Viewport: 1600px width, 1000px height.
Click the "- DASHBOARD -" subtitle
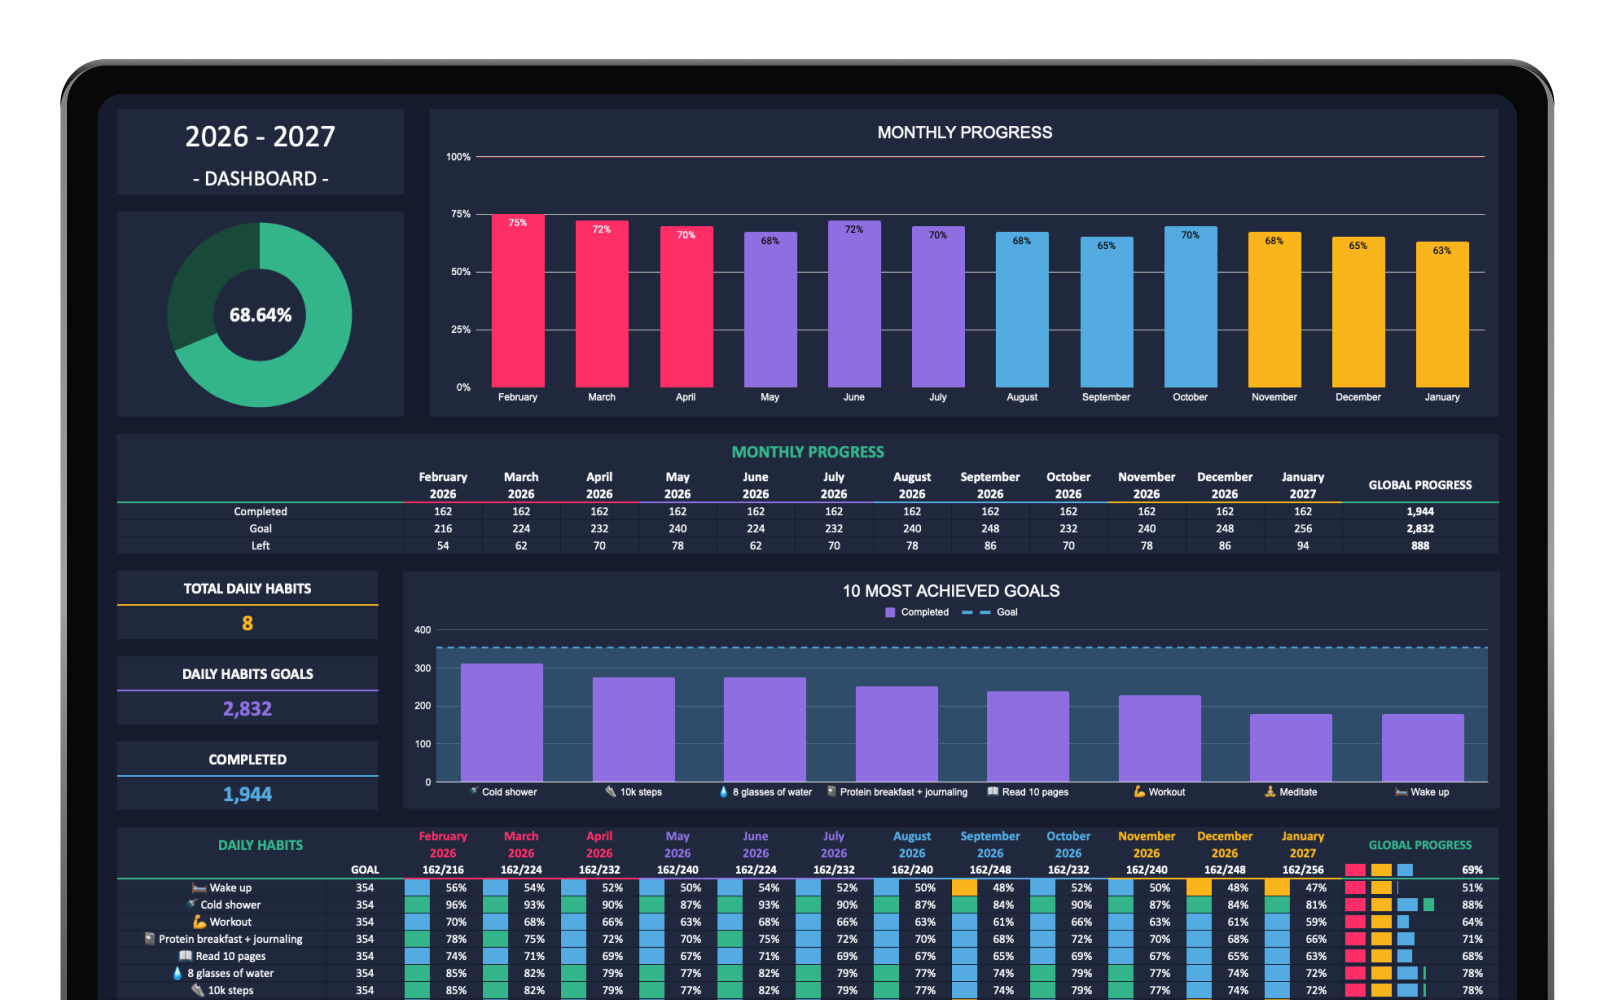click(260, 179)
